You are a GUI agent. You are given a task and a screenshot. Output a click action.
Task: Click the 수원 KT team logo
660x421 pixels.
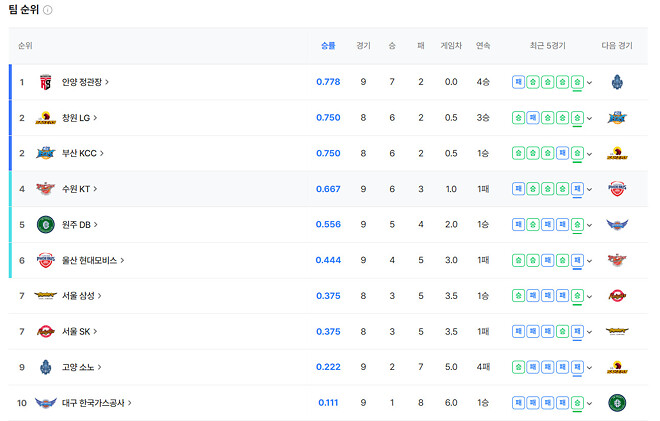pos(45,189)
